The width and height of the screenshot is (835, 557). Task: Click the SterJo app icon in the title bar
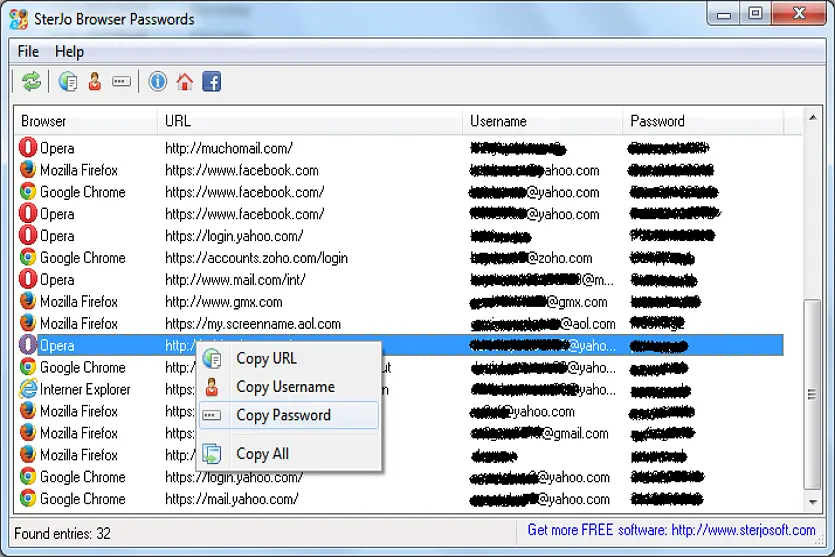pos(19,19)
